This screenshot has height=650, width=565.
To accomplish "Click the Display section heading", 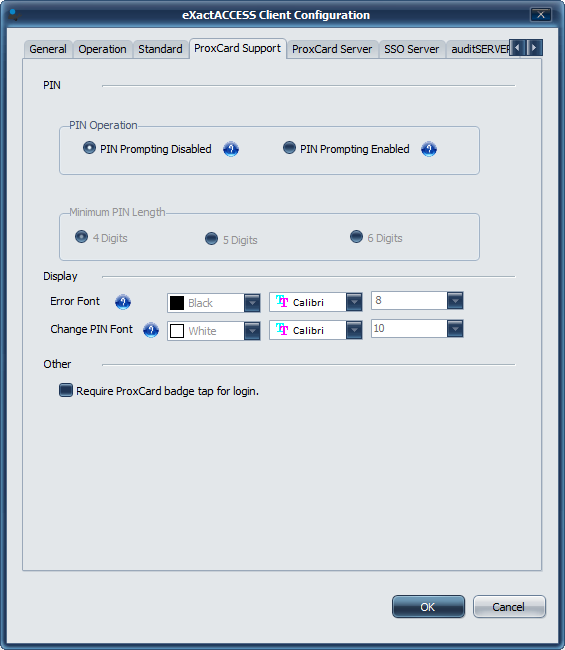I will (60, 276).
